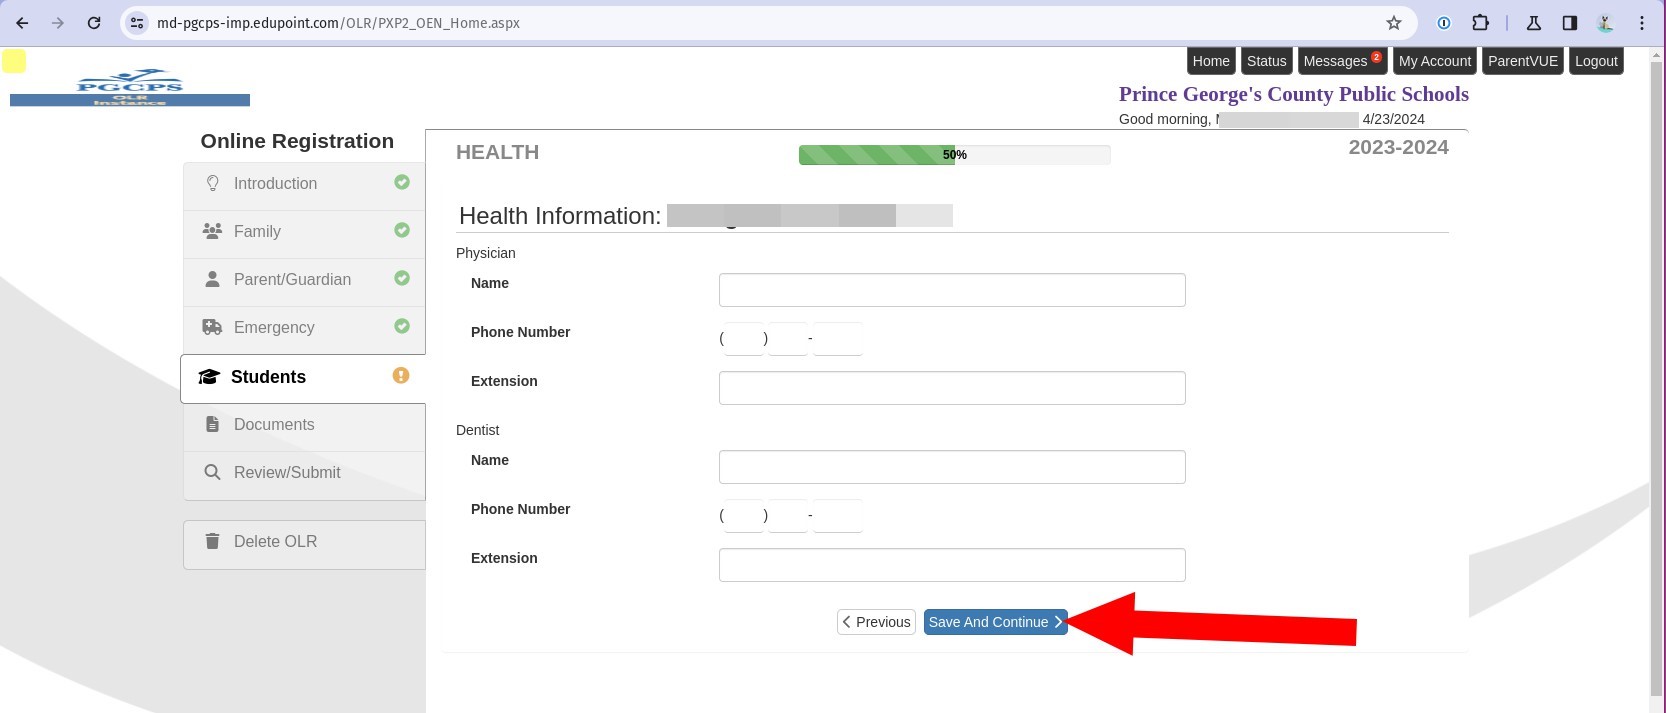This screenshot has width=1666, height=713.
Task: Open the Chrome three-dot menu
Action: coord(1641,23)
